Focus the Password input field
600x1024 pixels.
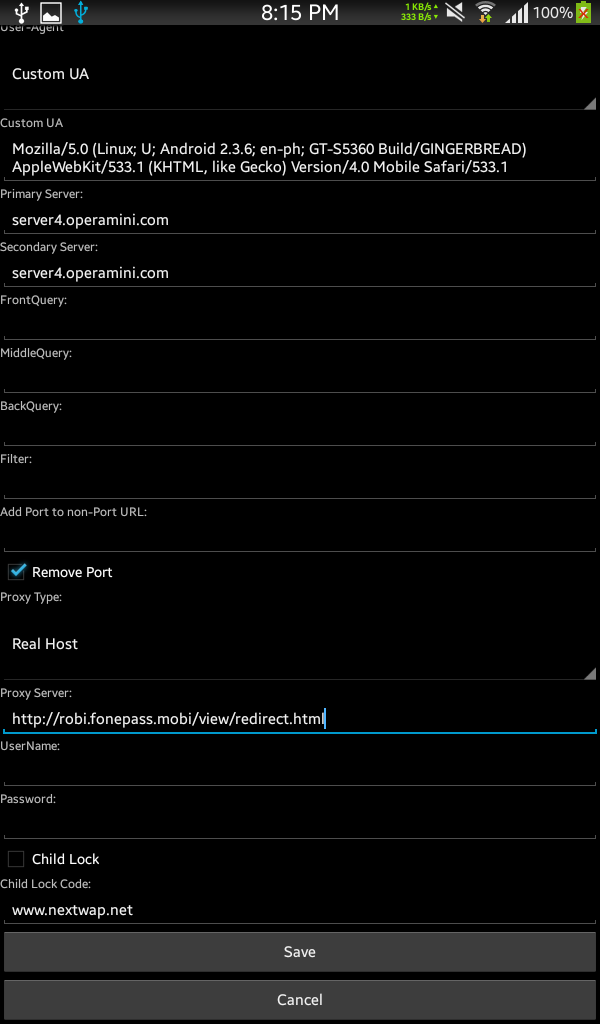300,824
